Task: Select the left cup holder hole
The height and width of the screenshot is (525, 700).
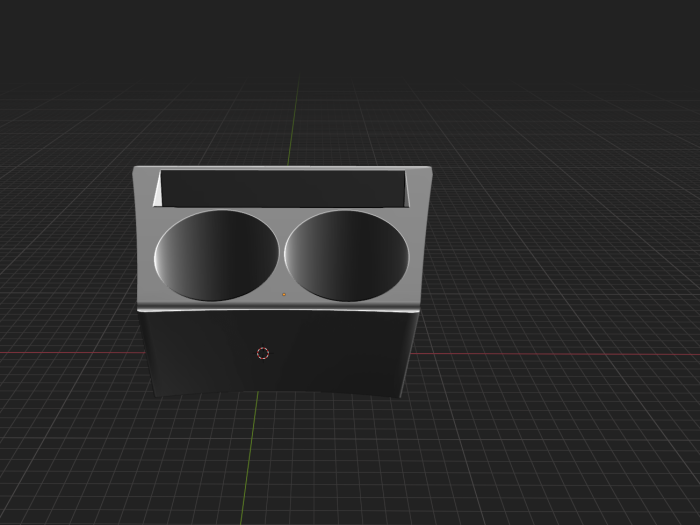Action: pos(217,255)
